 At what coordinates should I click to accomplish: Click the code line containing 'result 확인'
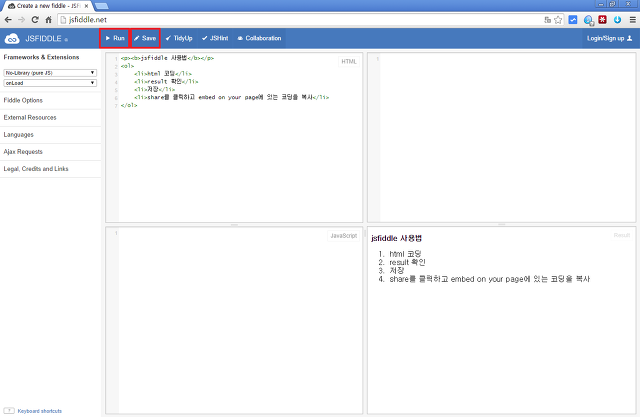pyautogui.click(x=166, y=82)
